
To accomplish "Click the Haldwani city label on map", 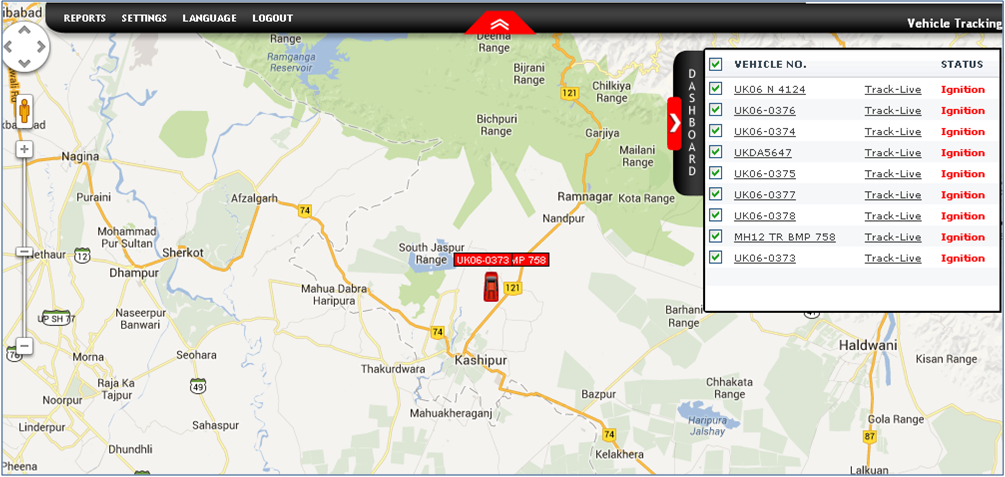I will [868, 345].
